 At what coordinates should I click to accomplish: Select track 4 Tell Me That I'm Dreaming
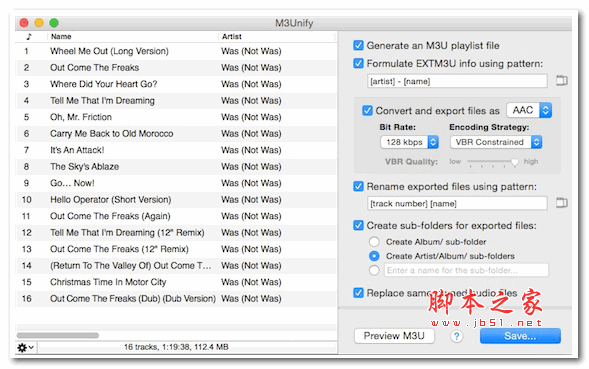176,101
